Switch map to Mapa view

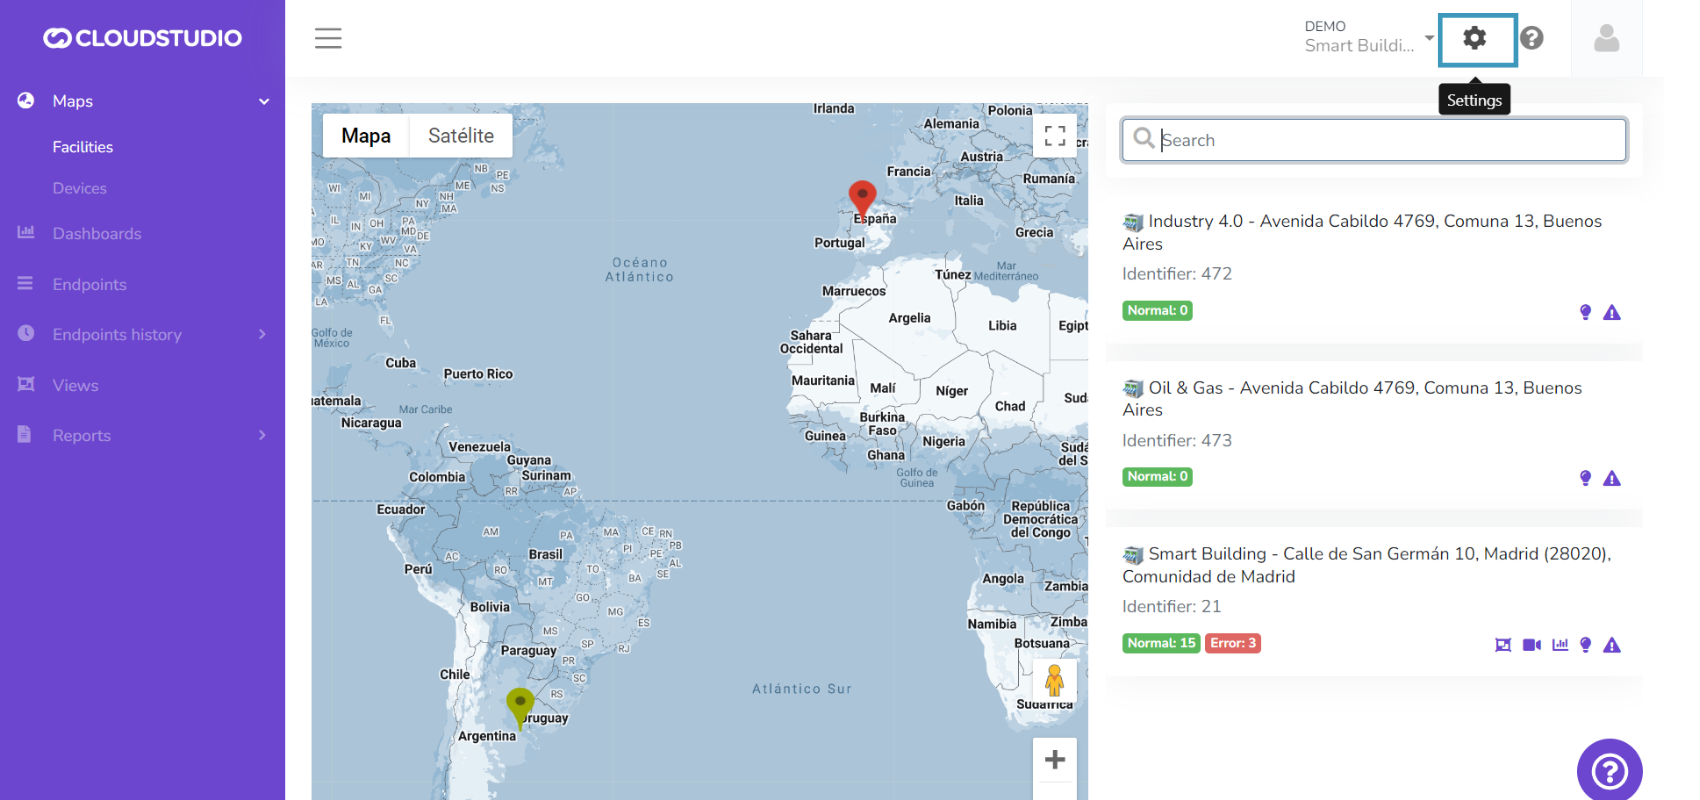point(366,136)
